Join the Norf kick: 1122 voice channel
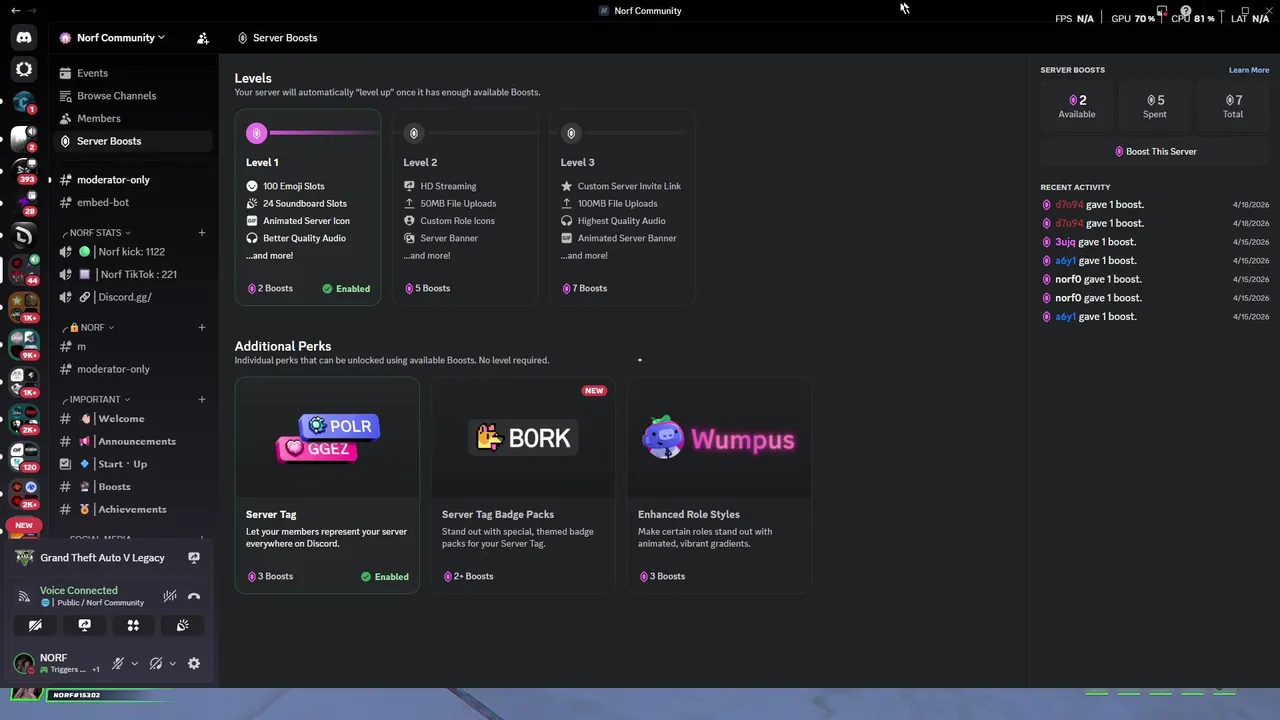The image size is (1280, 720). [132, 252]
